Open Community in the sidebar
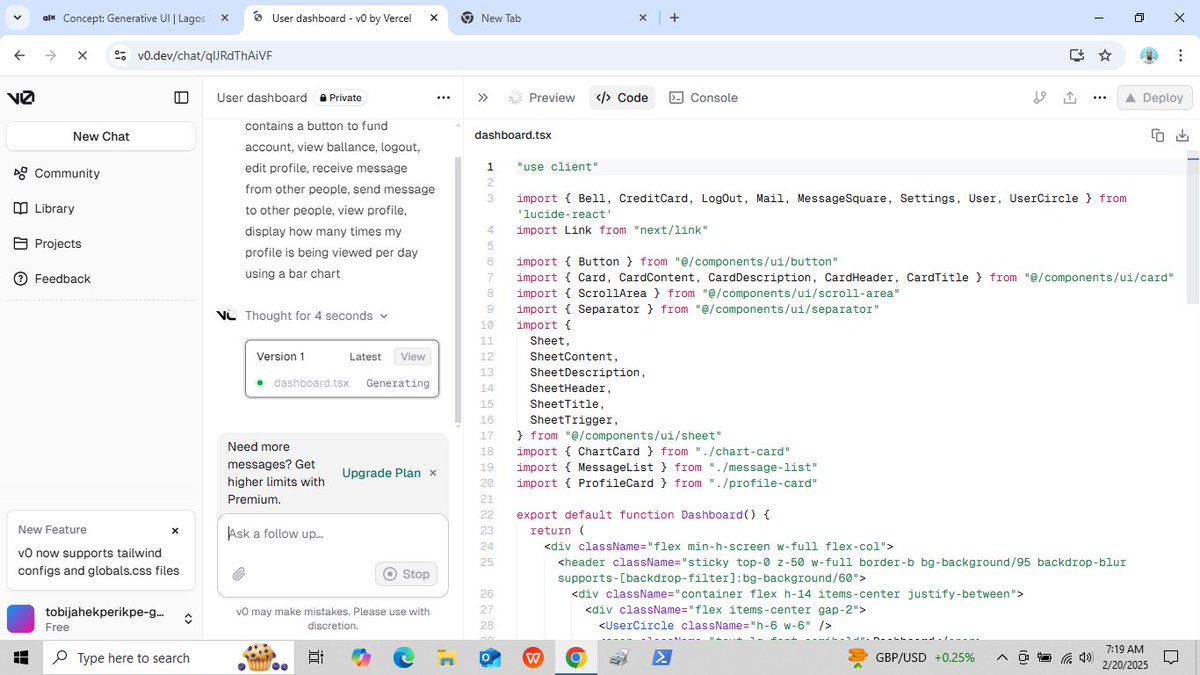Viewport: 1200px width, 675px height. coord(57,173)
